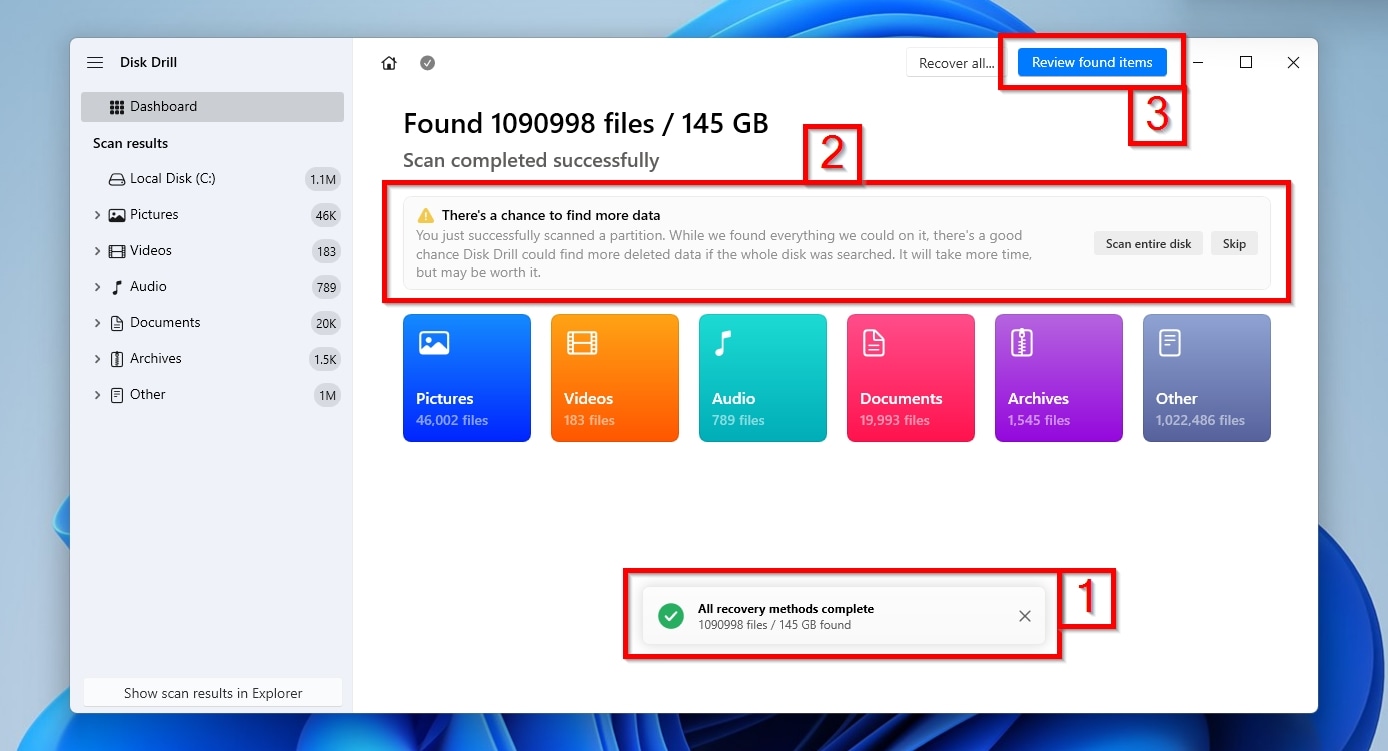Screen dimensions: 1388x751
Task: Expand the Archives category chevron
Action: pyautogui.click(x=97, y=359)
